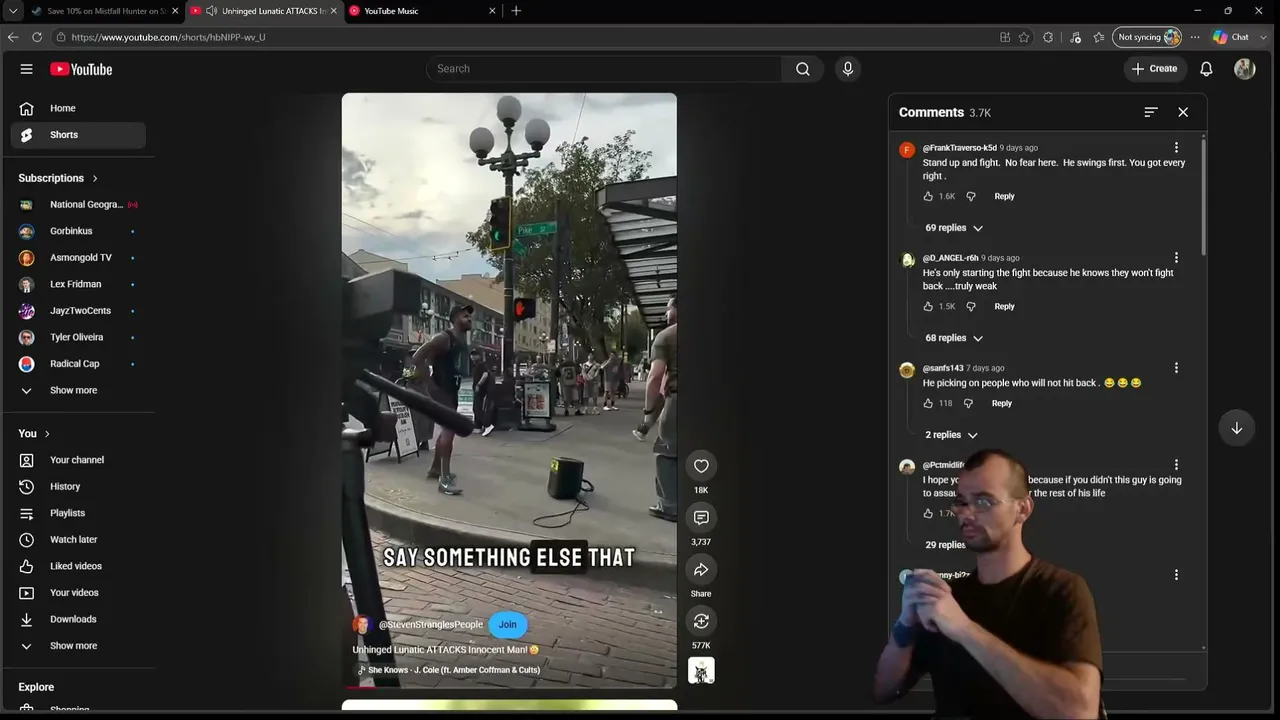The height and width of the screenshot is (720, 1280).
Task: Go to the YouTube logo home link
Action: [x=81, y=69]
